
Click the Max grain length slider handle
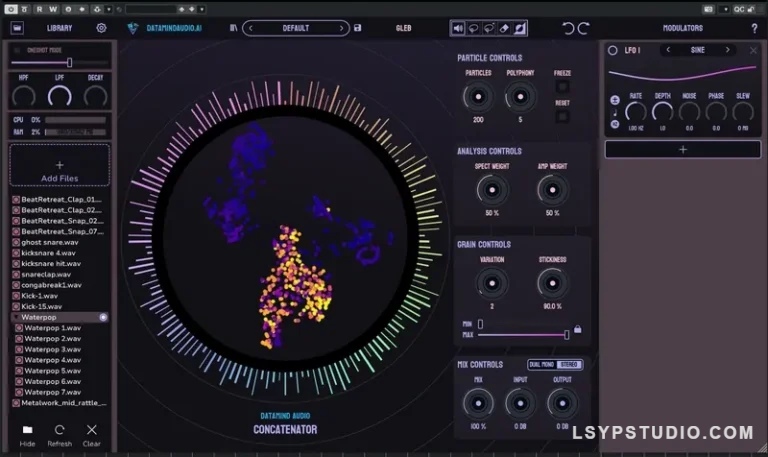[567, 335]
